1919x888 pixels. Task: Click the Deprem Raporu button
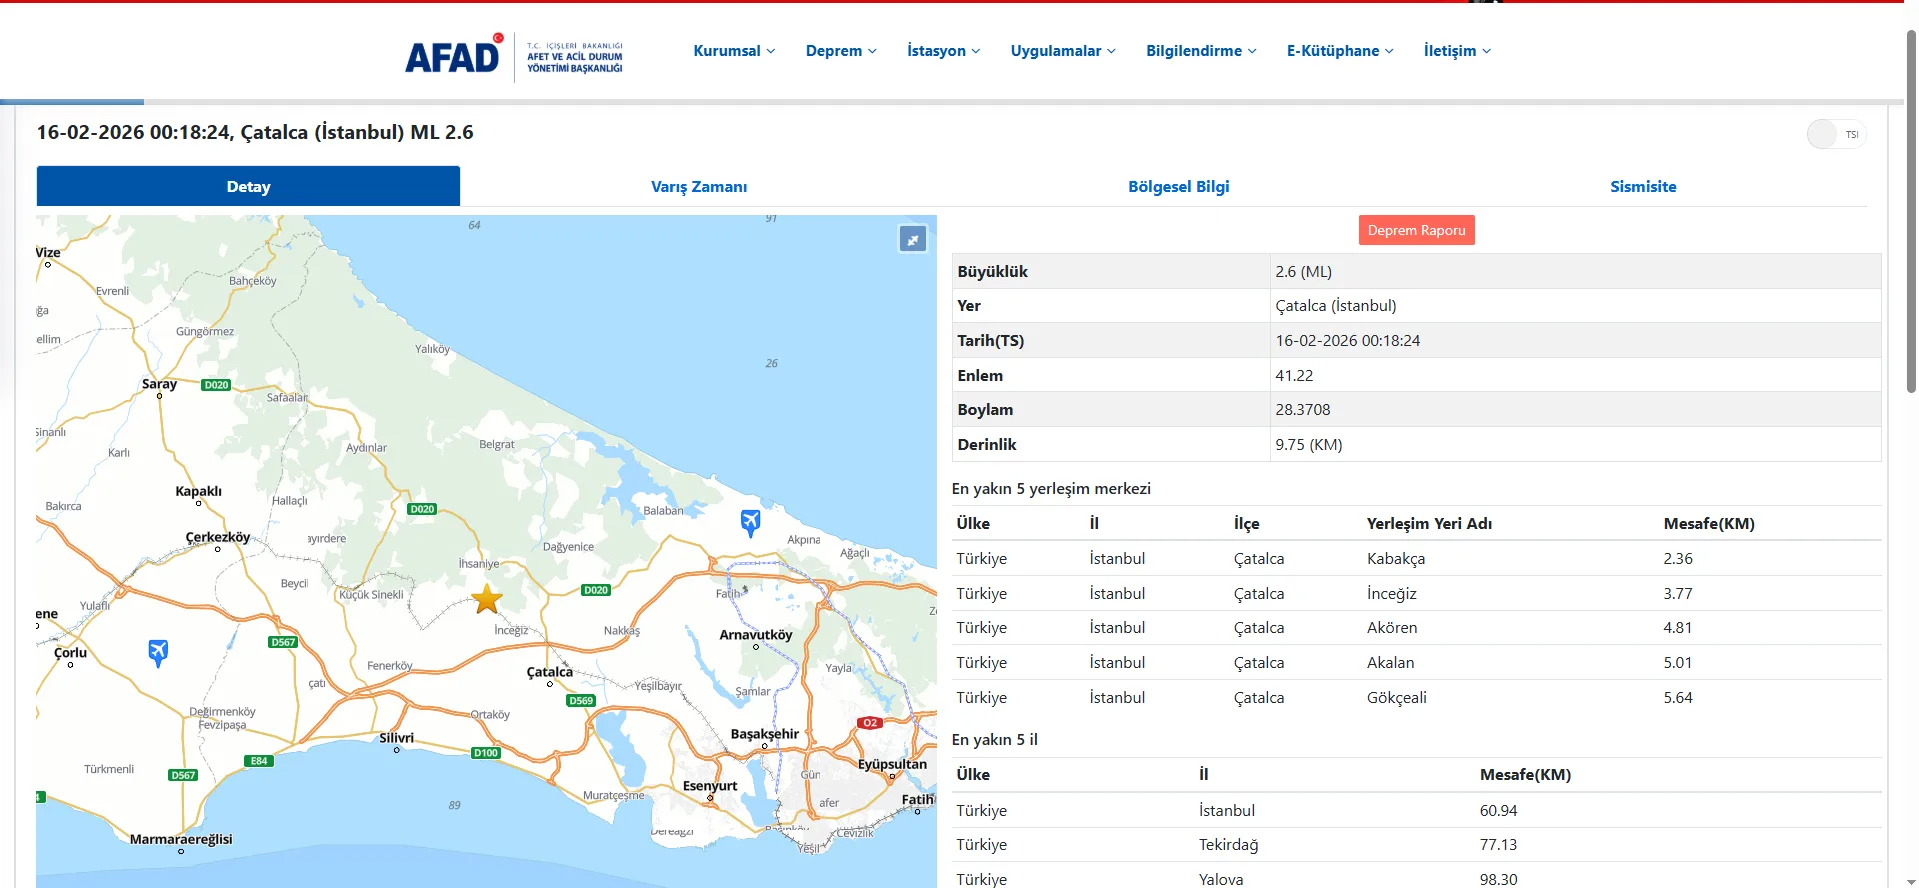point(1415,231)
